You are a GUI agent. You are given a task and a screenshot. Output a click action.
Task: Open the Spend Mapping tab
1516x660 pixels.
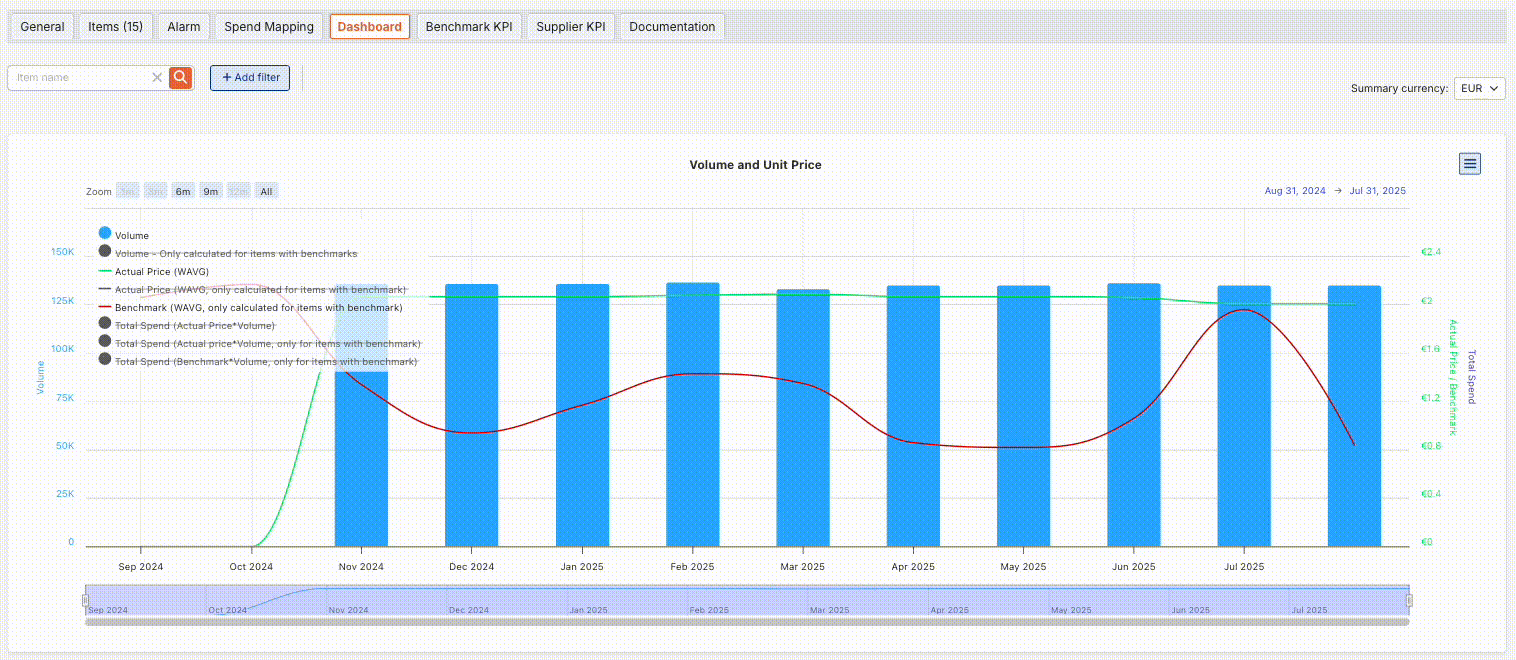[x=268, y=27]
